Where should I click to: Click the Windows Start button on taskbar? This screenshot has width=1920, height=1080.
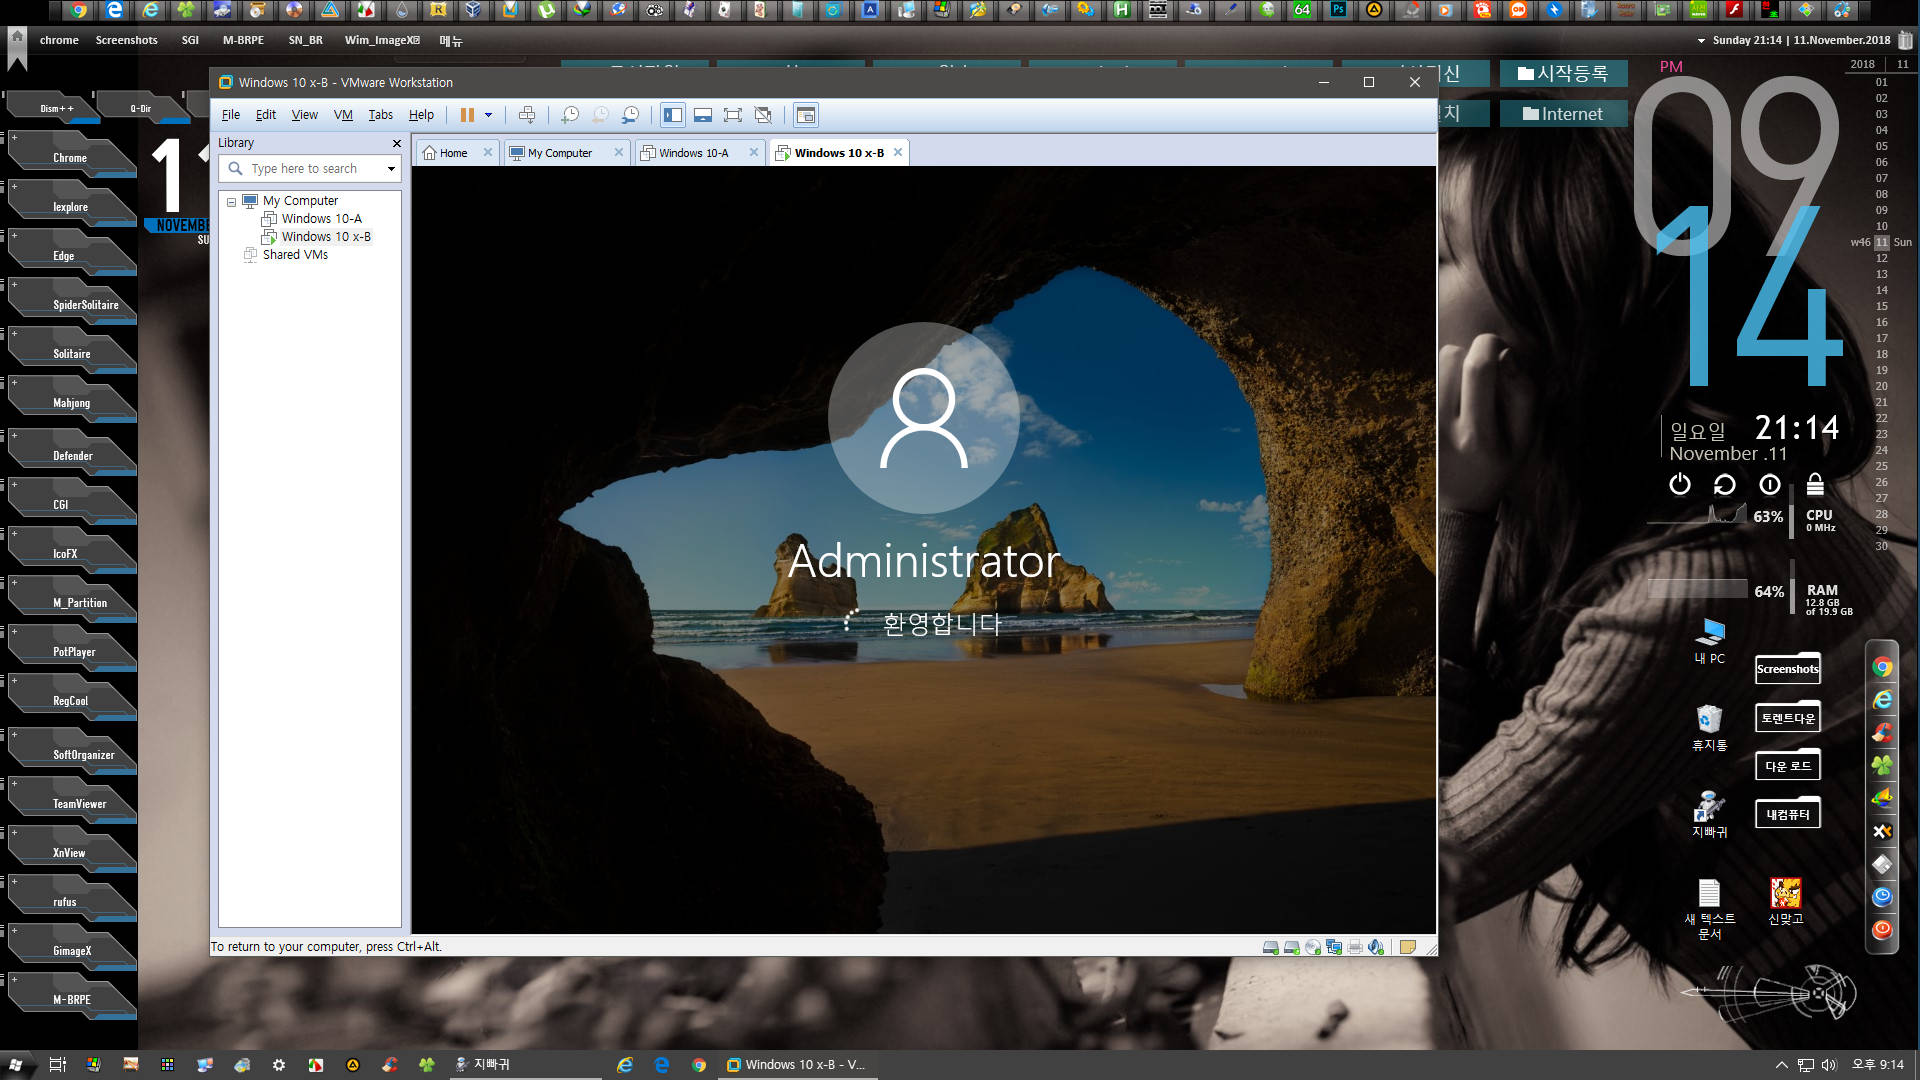point(16,1065)
